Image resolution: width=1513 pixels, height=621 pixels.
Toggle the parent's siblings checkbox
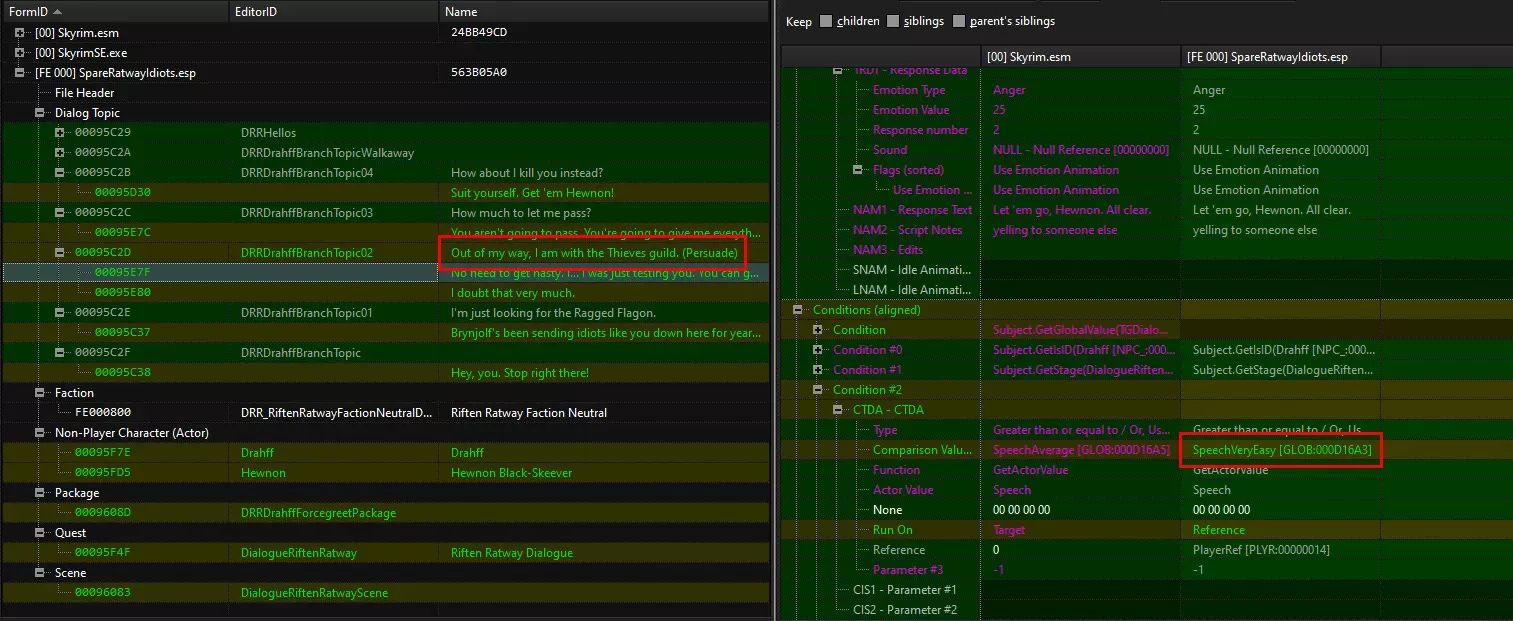pyautogui.click(x=960, y=21)
